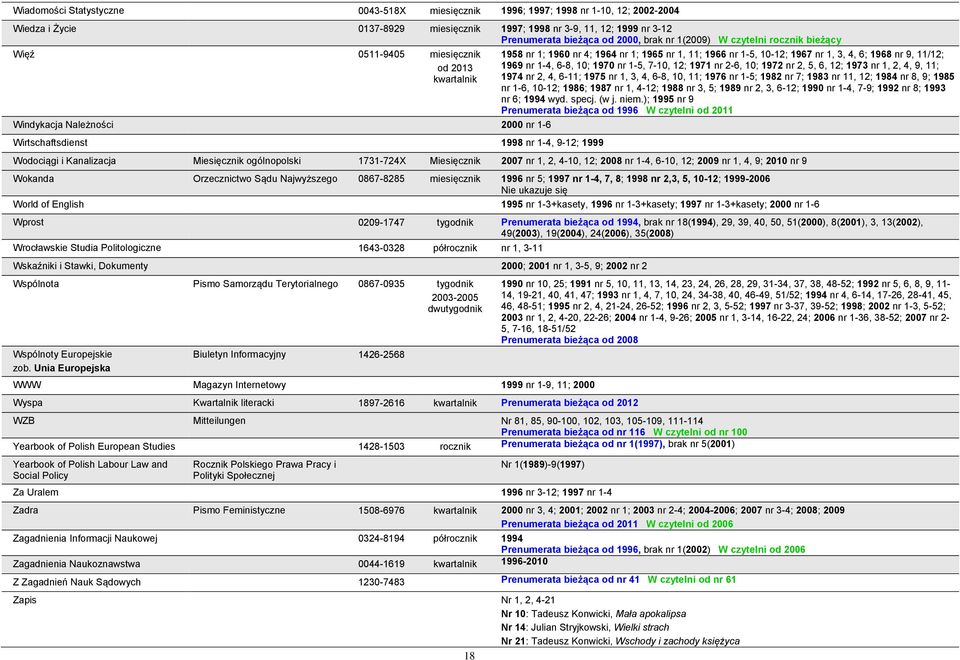Viewport: 960px width, 660px height.
Task: Click 'Prenumerata bieżąca od 2011' text
Action: coord(569,523)
